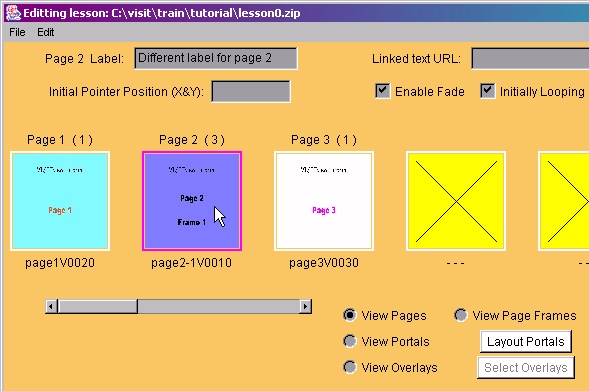The height and width of the screenshot is (391, 589).
Task: Click the page2-1V0010 caption text
Action: tap(192, 263)
